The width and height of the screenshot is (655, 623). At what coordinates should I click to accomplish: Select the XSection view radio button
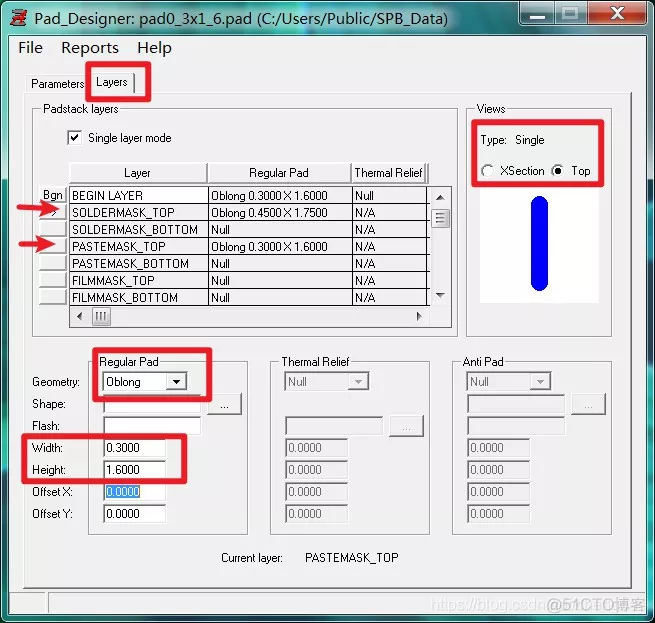[x=487, y=171]
